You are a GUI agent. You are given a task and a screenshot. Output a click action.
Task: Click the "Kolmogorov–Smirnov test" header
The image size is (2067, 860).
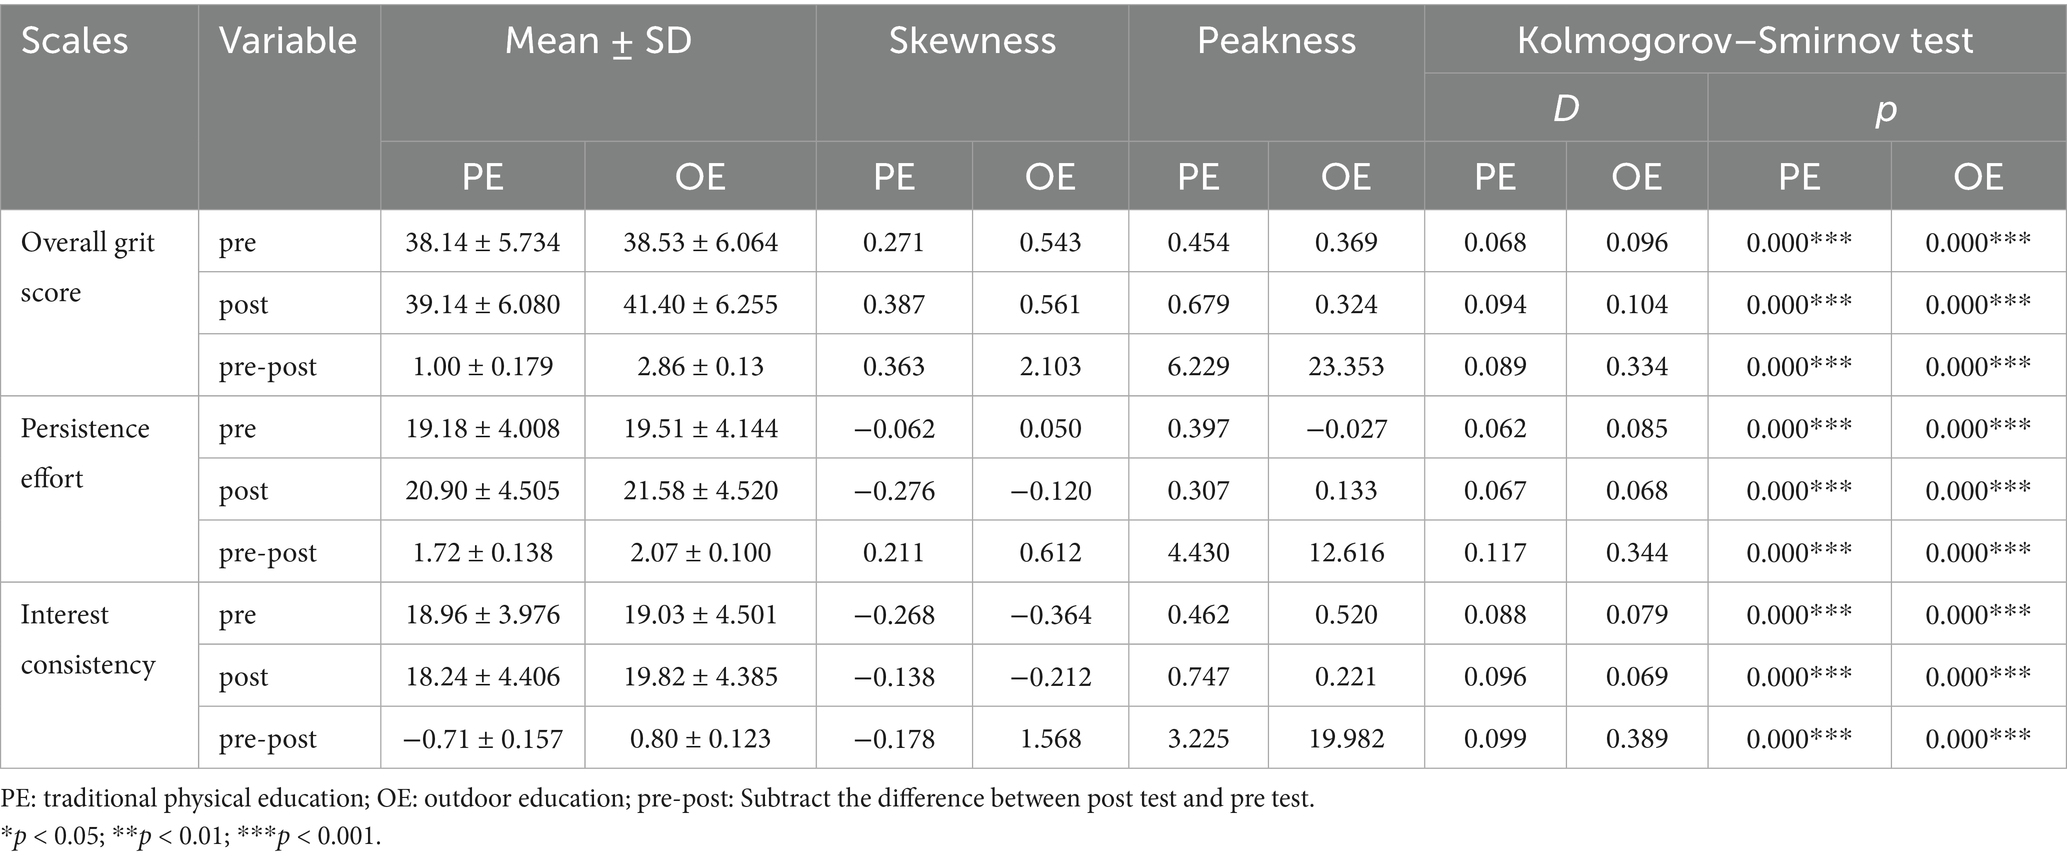(1745, 41)
